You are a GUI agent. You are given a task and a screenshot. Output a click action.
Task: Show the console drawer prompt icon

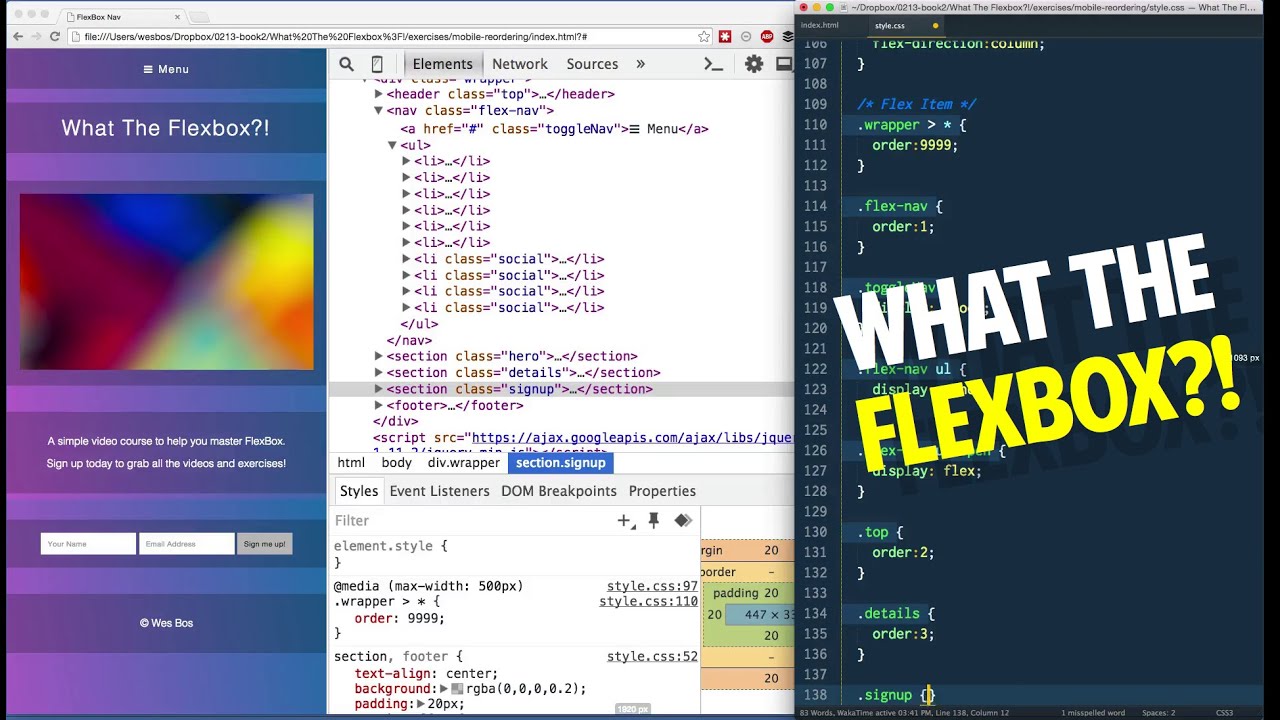(x=713, y=64)
